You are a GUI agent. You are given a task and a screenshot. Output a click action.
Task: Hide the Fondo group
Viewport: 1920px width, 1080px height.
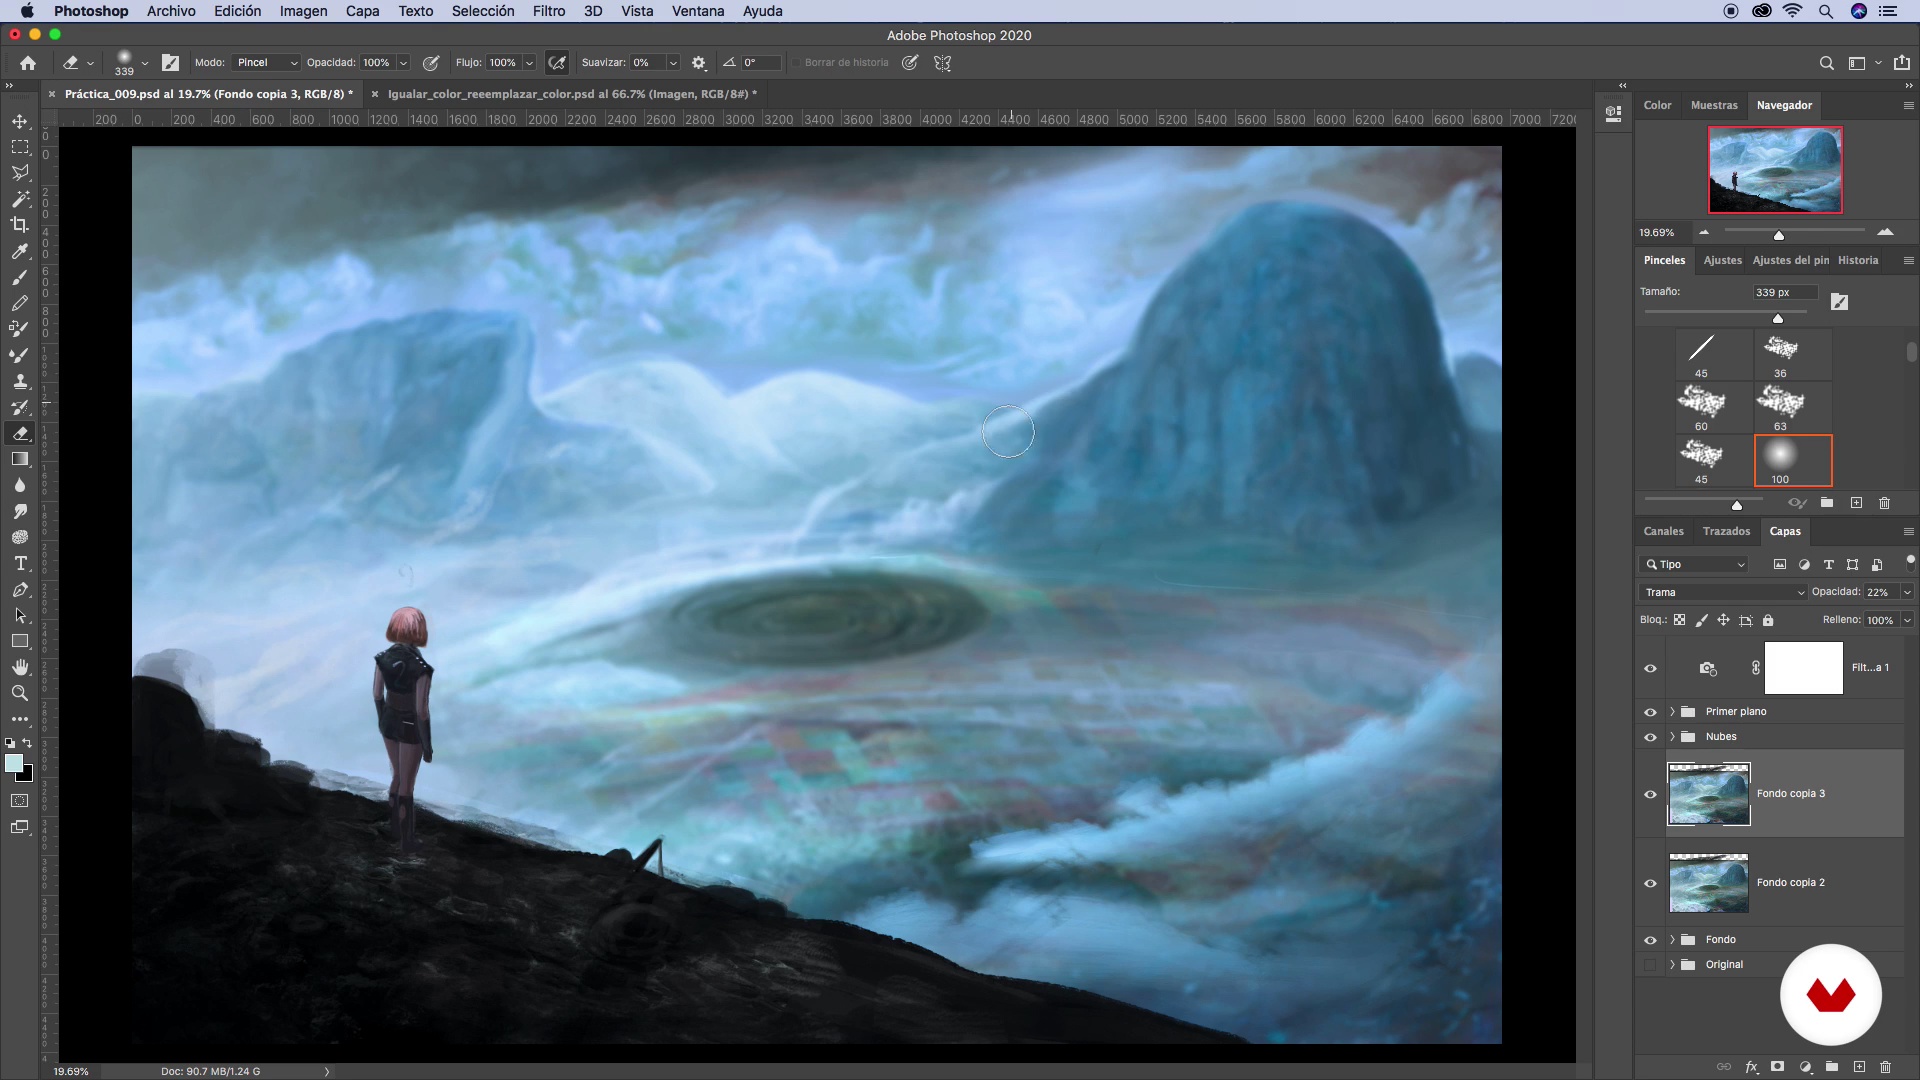(1650, 940)
